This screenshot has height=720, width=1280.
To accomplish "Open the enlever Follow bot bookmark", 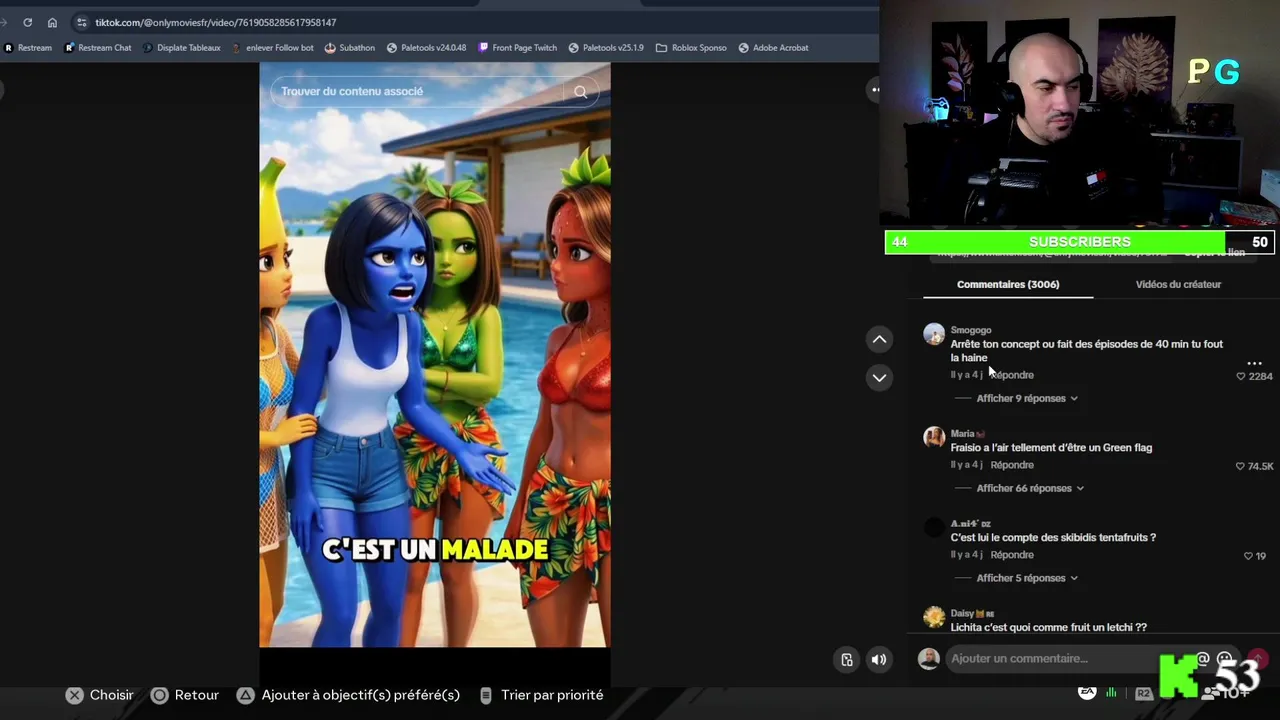I will tap(272, 47).
